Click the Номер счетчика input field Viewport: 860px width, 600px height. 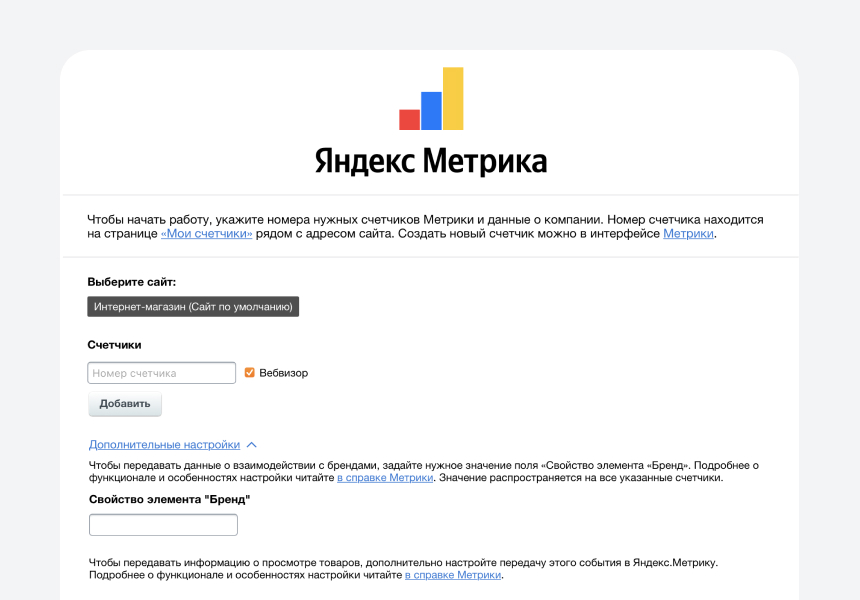160,372
